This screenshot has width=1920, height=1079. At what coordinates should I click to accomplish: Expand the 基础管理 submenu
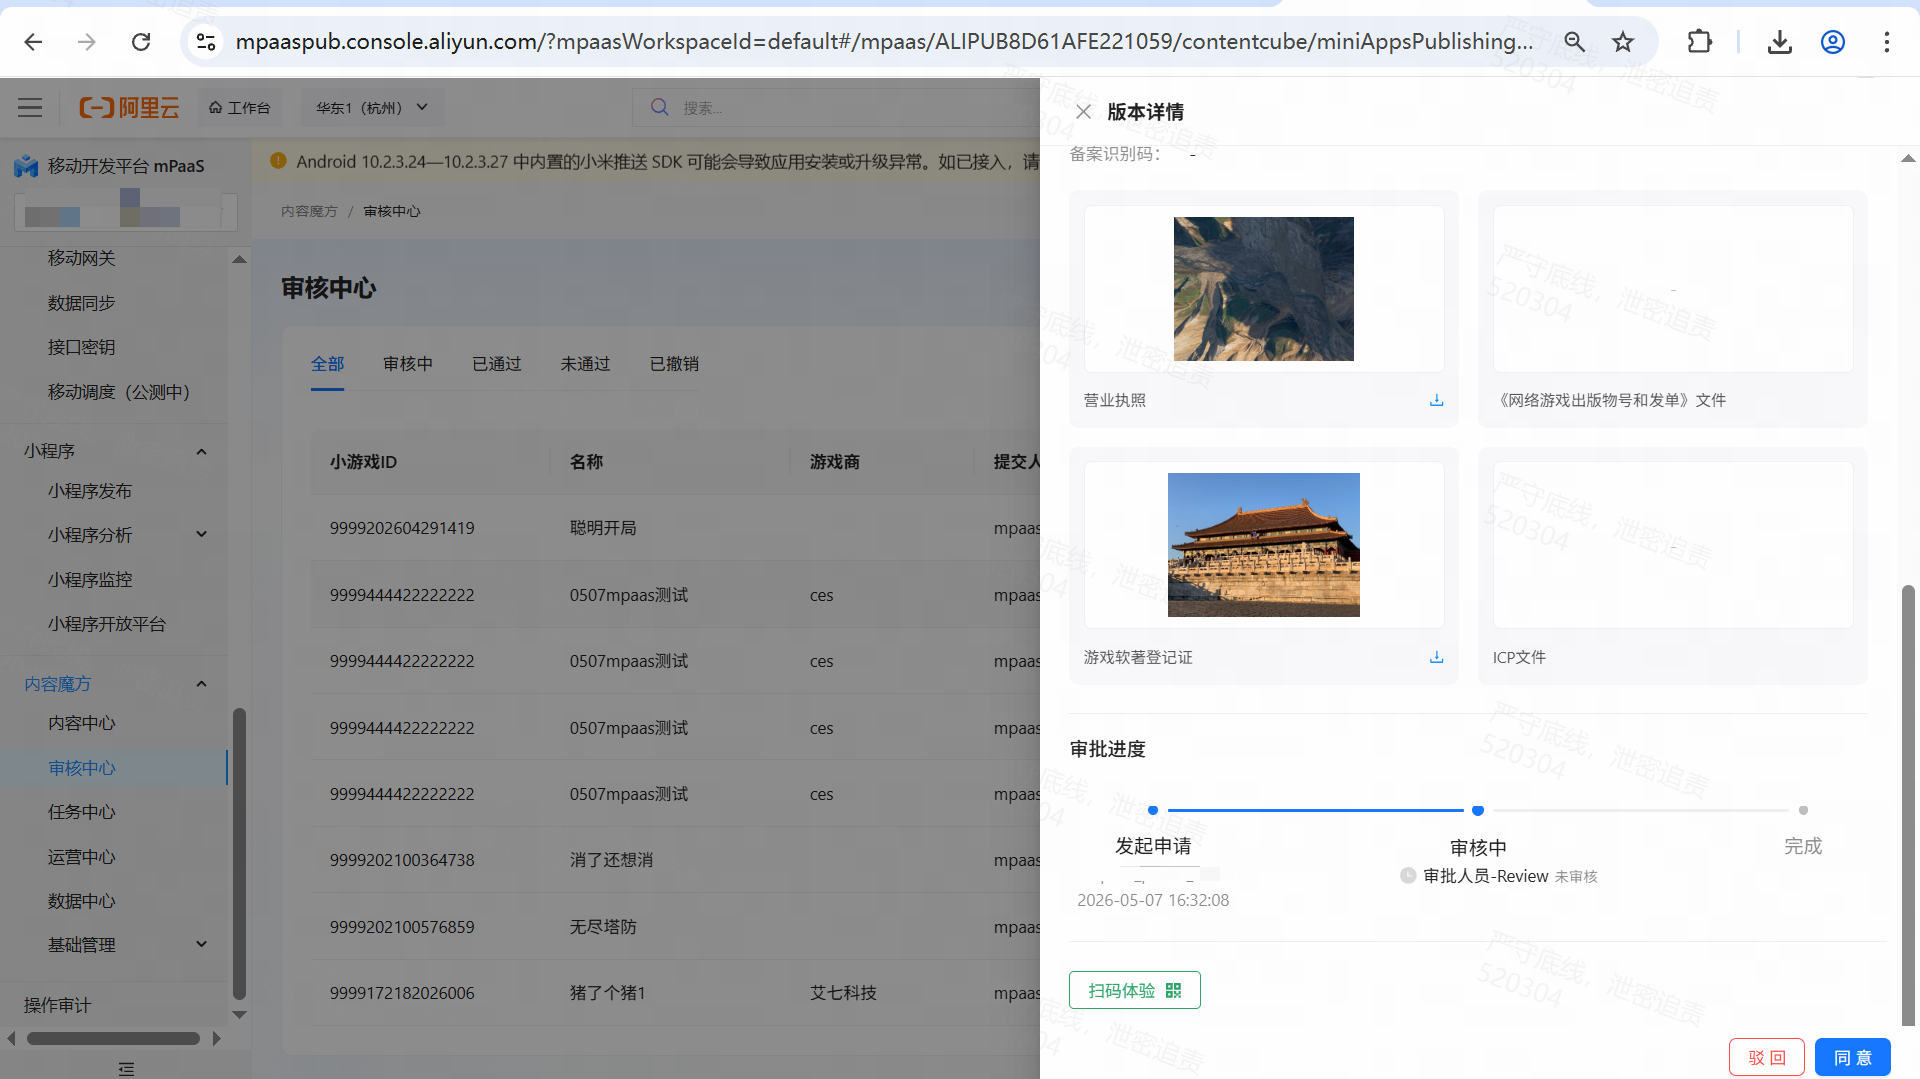pos(201,945)
